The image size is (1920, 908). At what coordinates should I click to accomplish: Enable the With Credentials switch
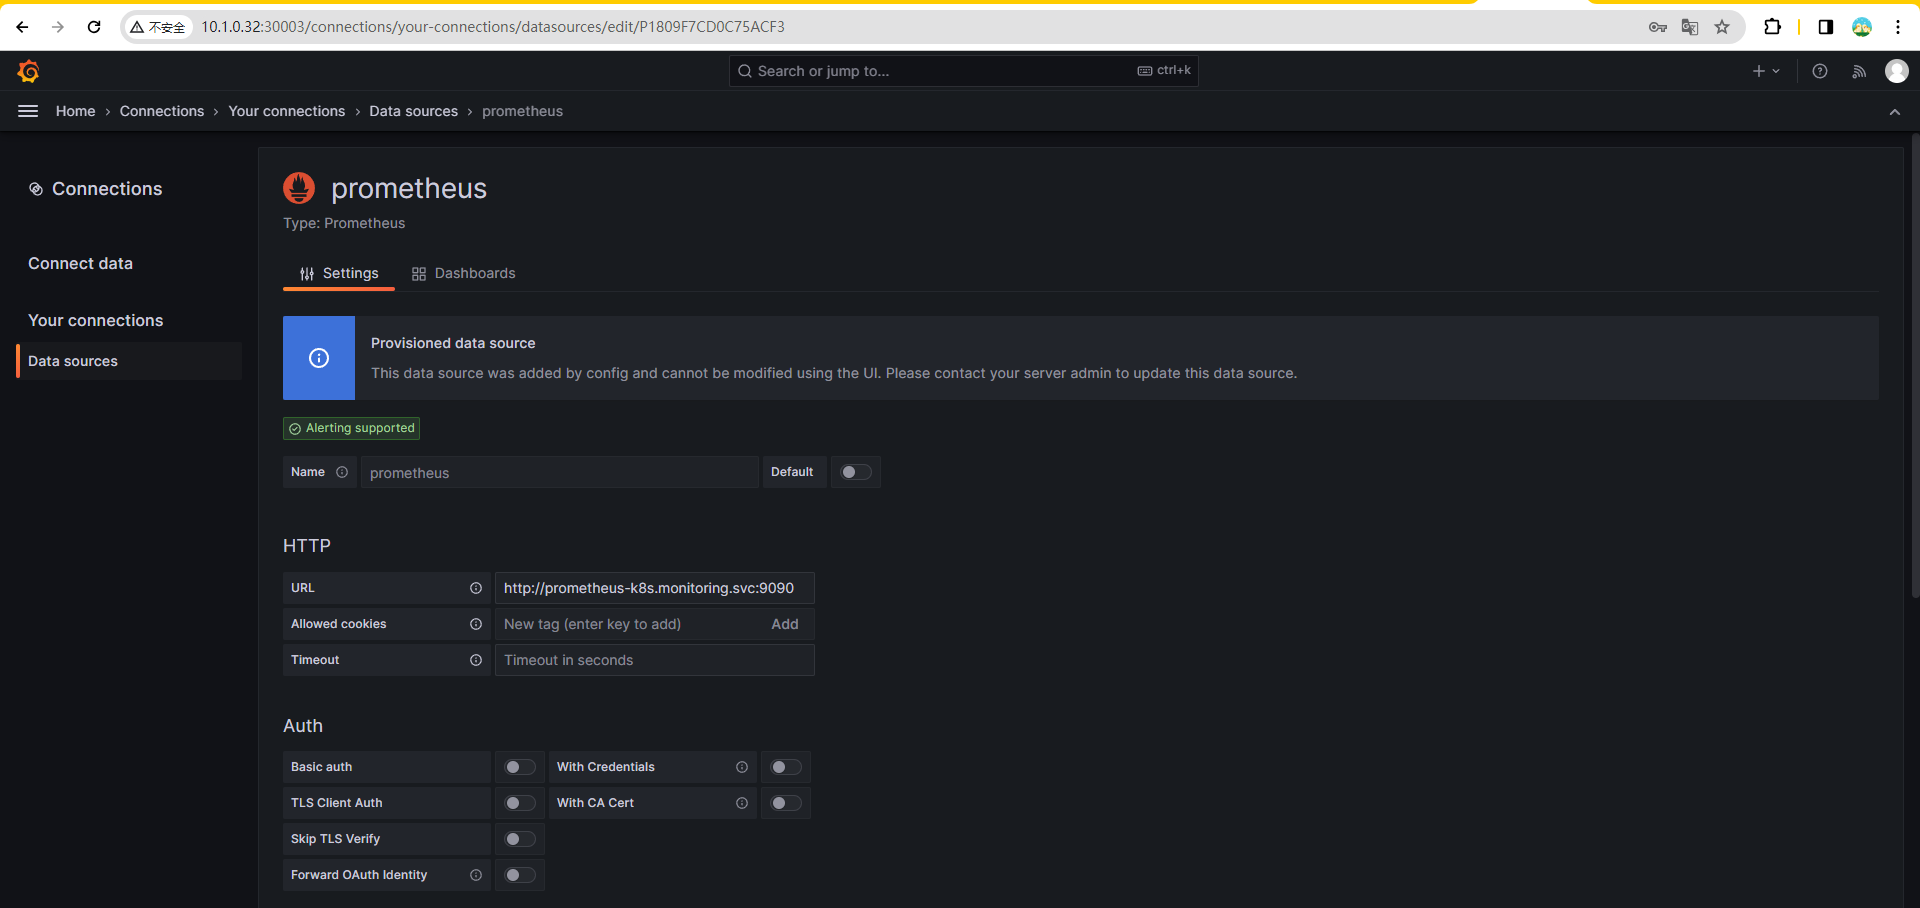786,767
